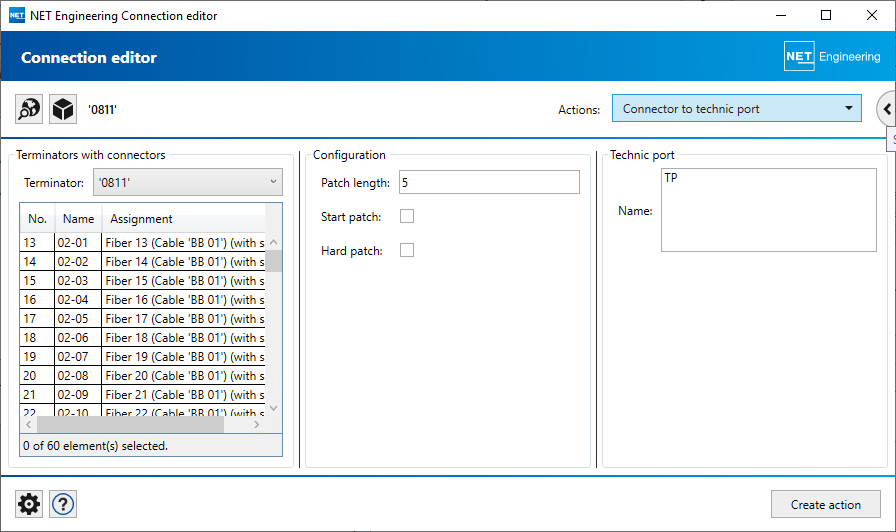Screen dimensions: 896x532
Task: Open the settings gear icon
Action: tap(29, 504)
